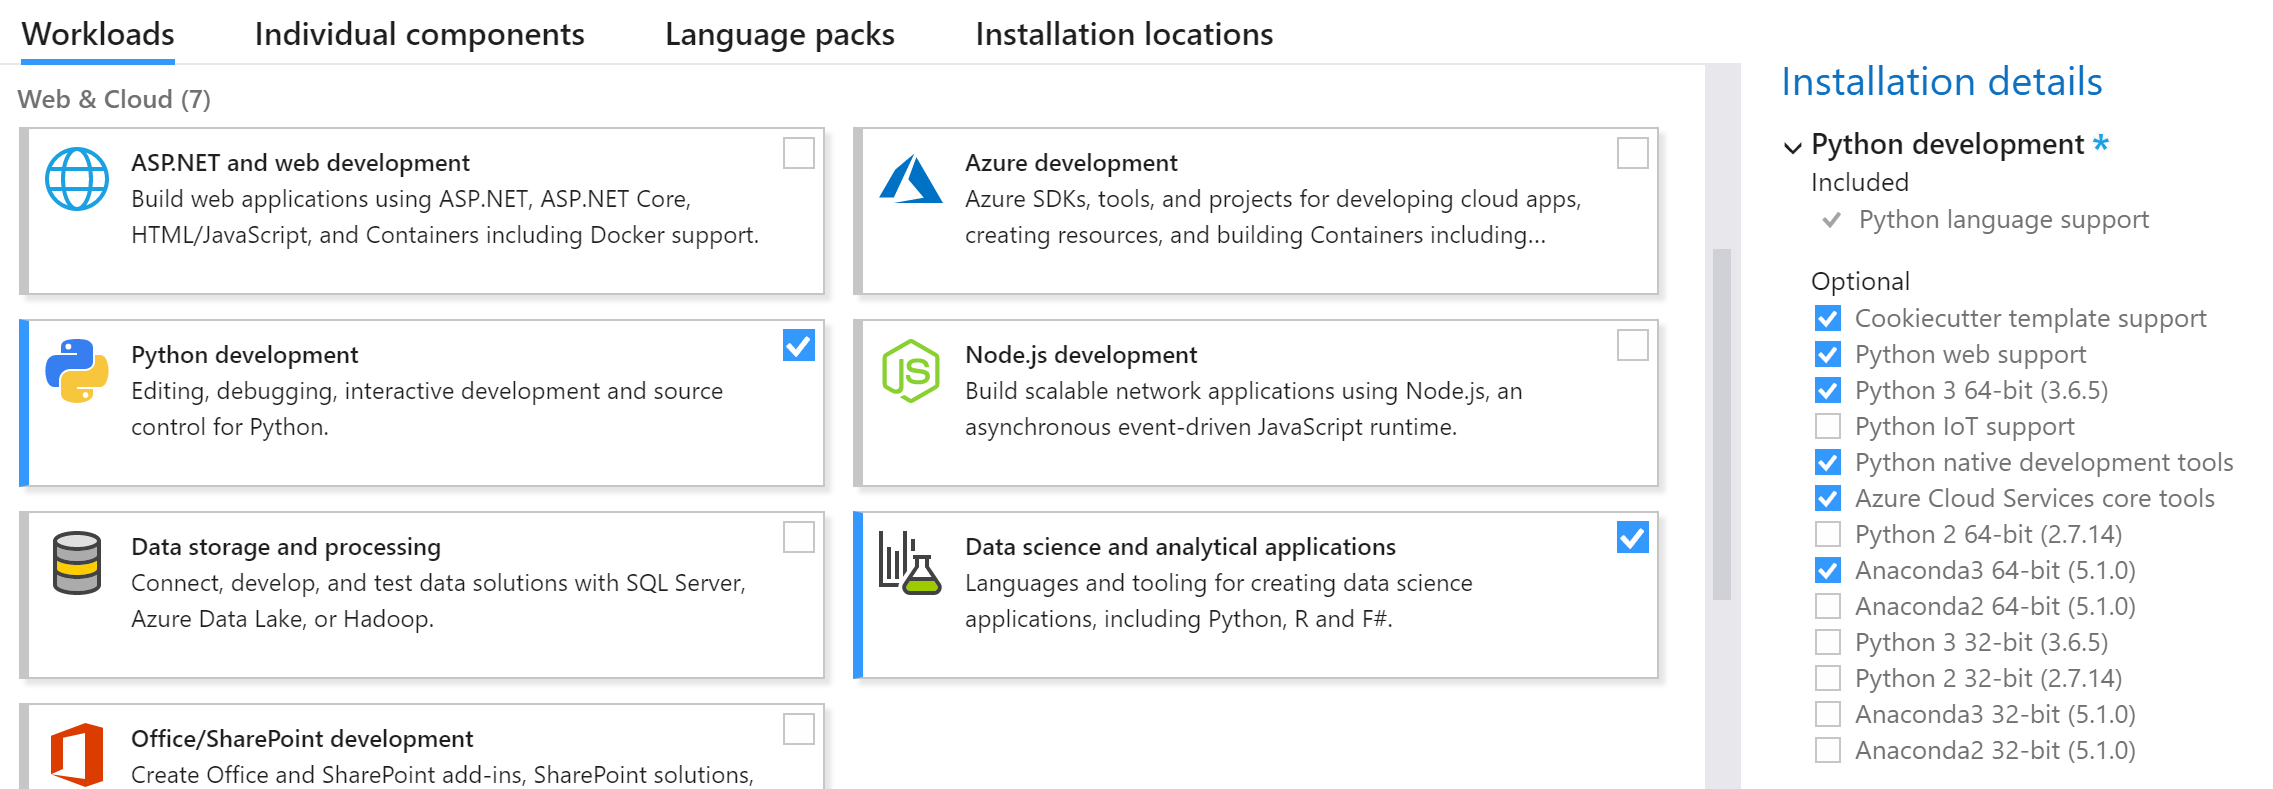Click the ASP.NET globe icon

coord(77,179)
